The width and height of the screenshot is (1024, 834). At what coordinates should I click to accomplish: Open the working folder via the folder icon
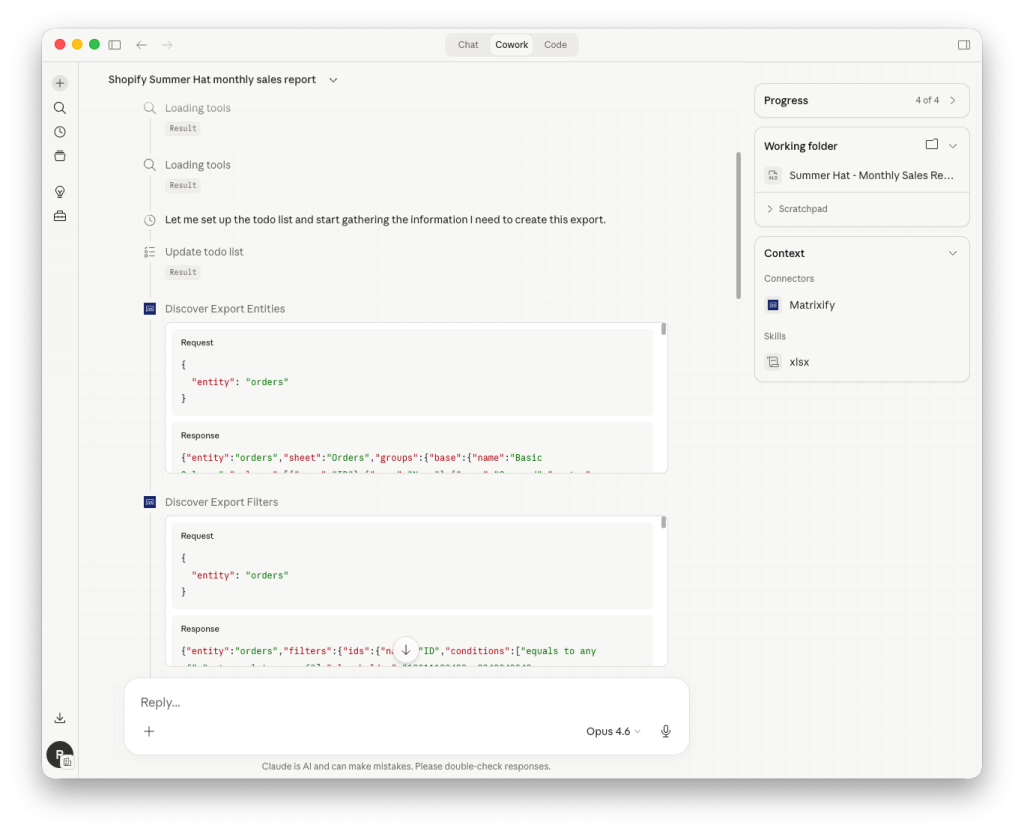tap(932, 145)
